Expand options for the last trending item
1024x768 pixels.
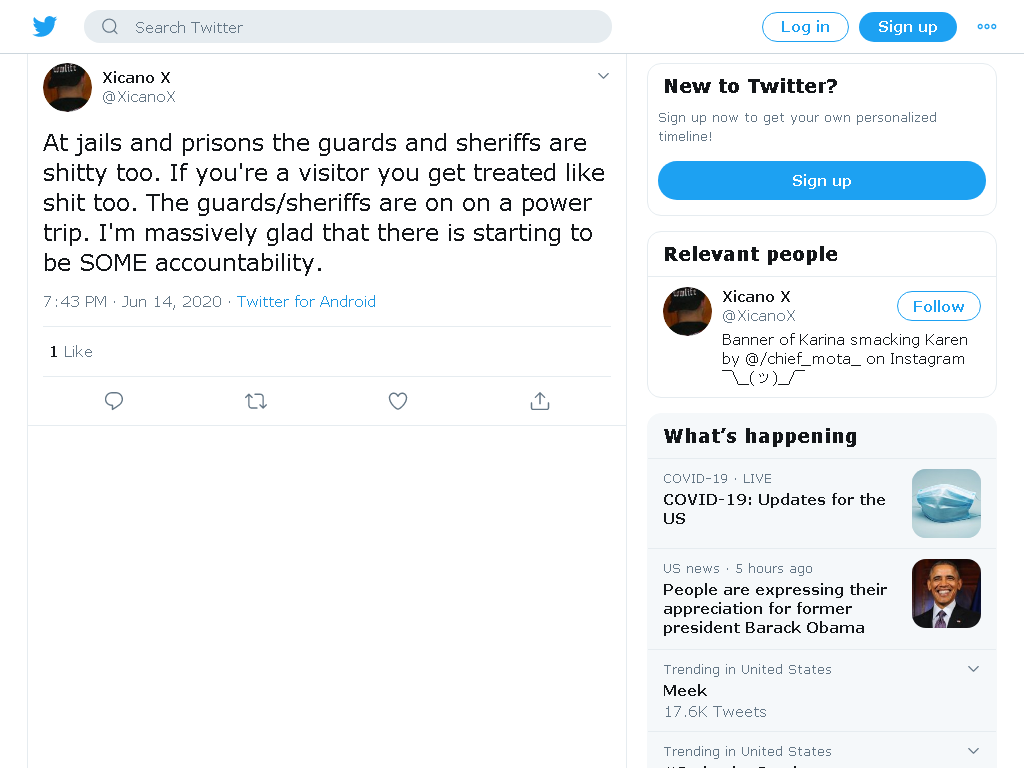[973, 751]
